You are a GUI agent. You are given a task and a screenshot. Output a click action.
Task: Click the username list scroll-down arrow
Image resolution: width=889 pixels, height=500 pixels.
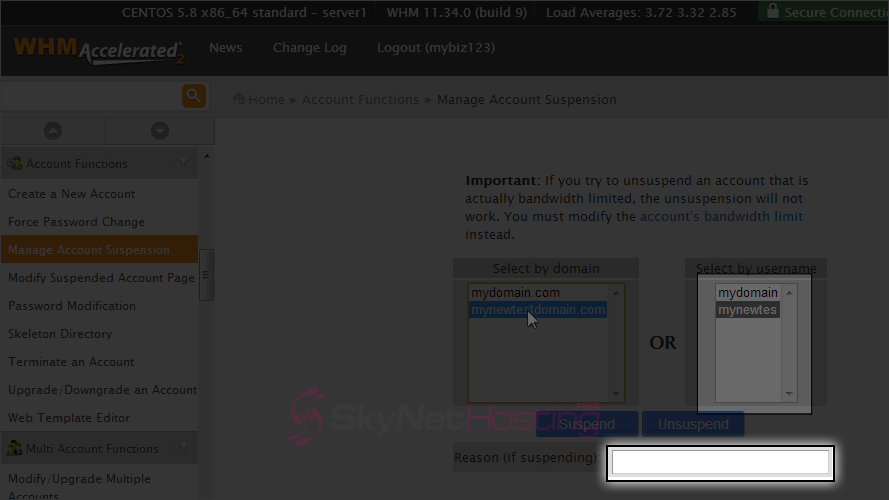point(789,393)
